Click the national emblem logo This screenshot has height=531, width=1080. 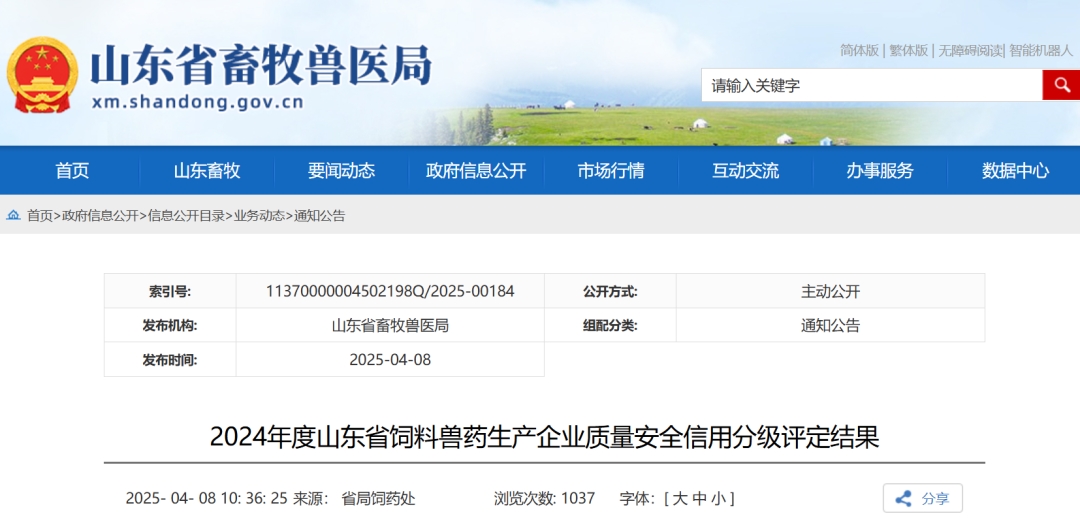[42, 76]
